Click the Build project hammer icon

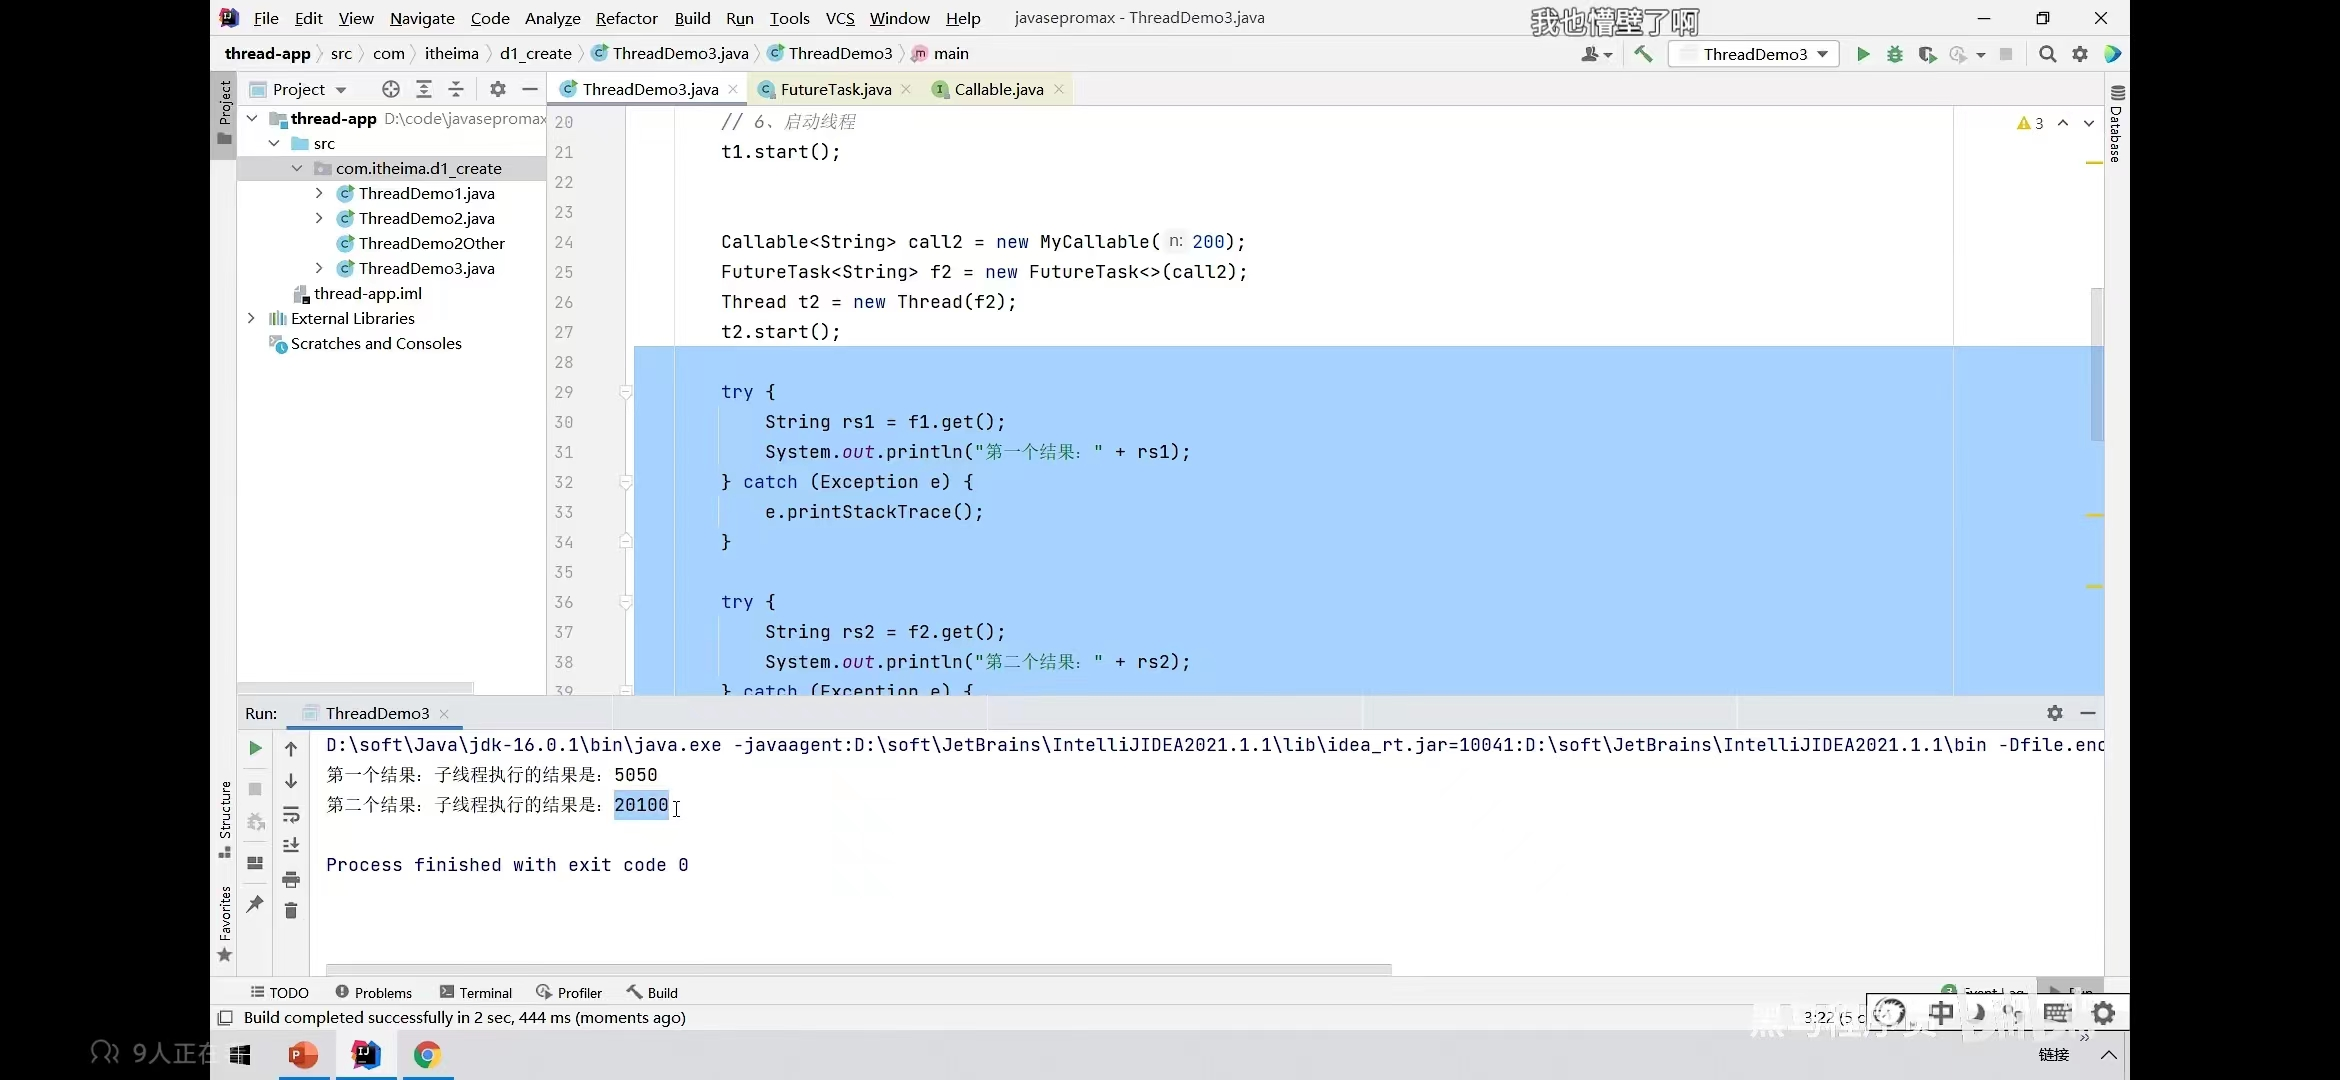tap(1643, 54)
